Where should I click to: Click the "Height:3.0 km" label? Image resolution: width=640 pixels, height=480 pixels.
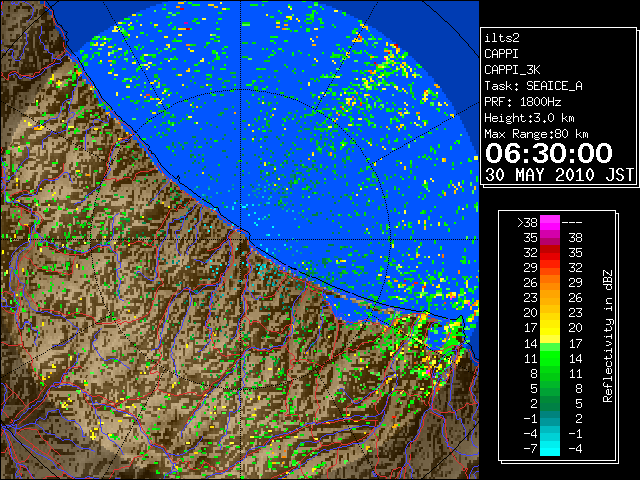(x=529, y=118)
